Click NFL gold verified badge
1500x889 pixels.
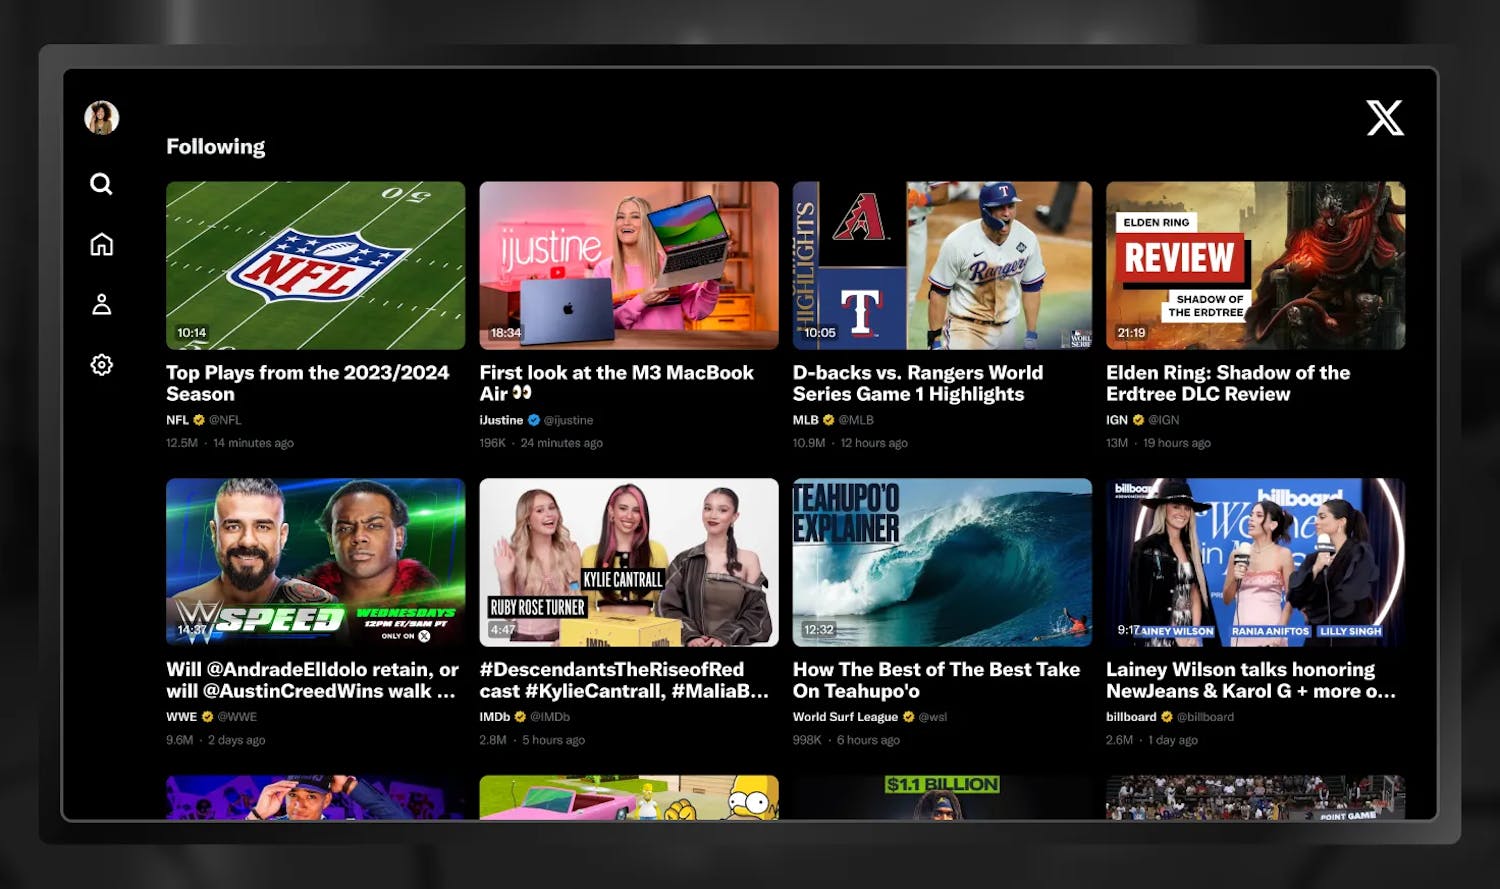(x=199, y=420)
